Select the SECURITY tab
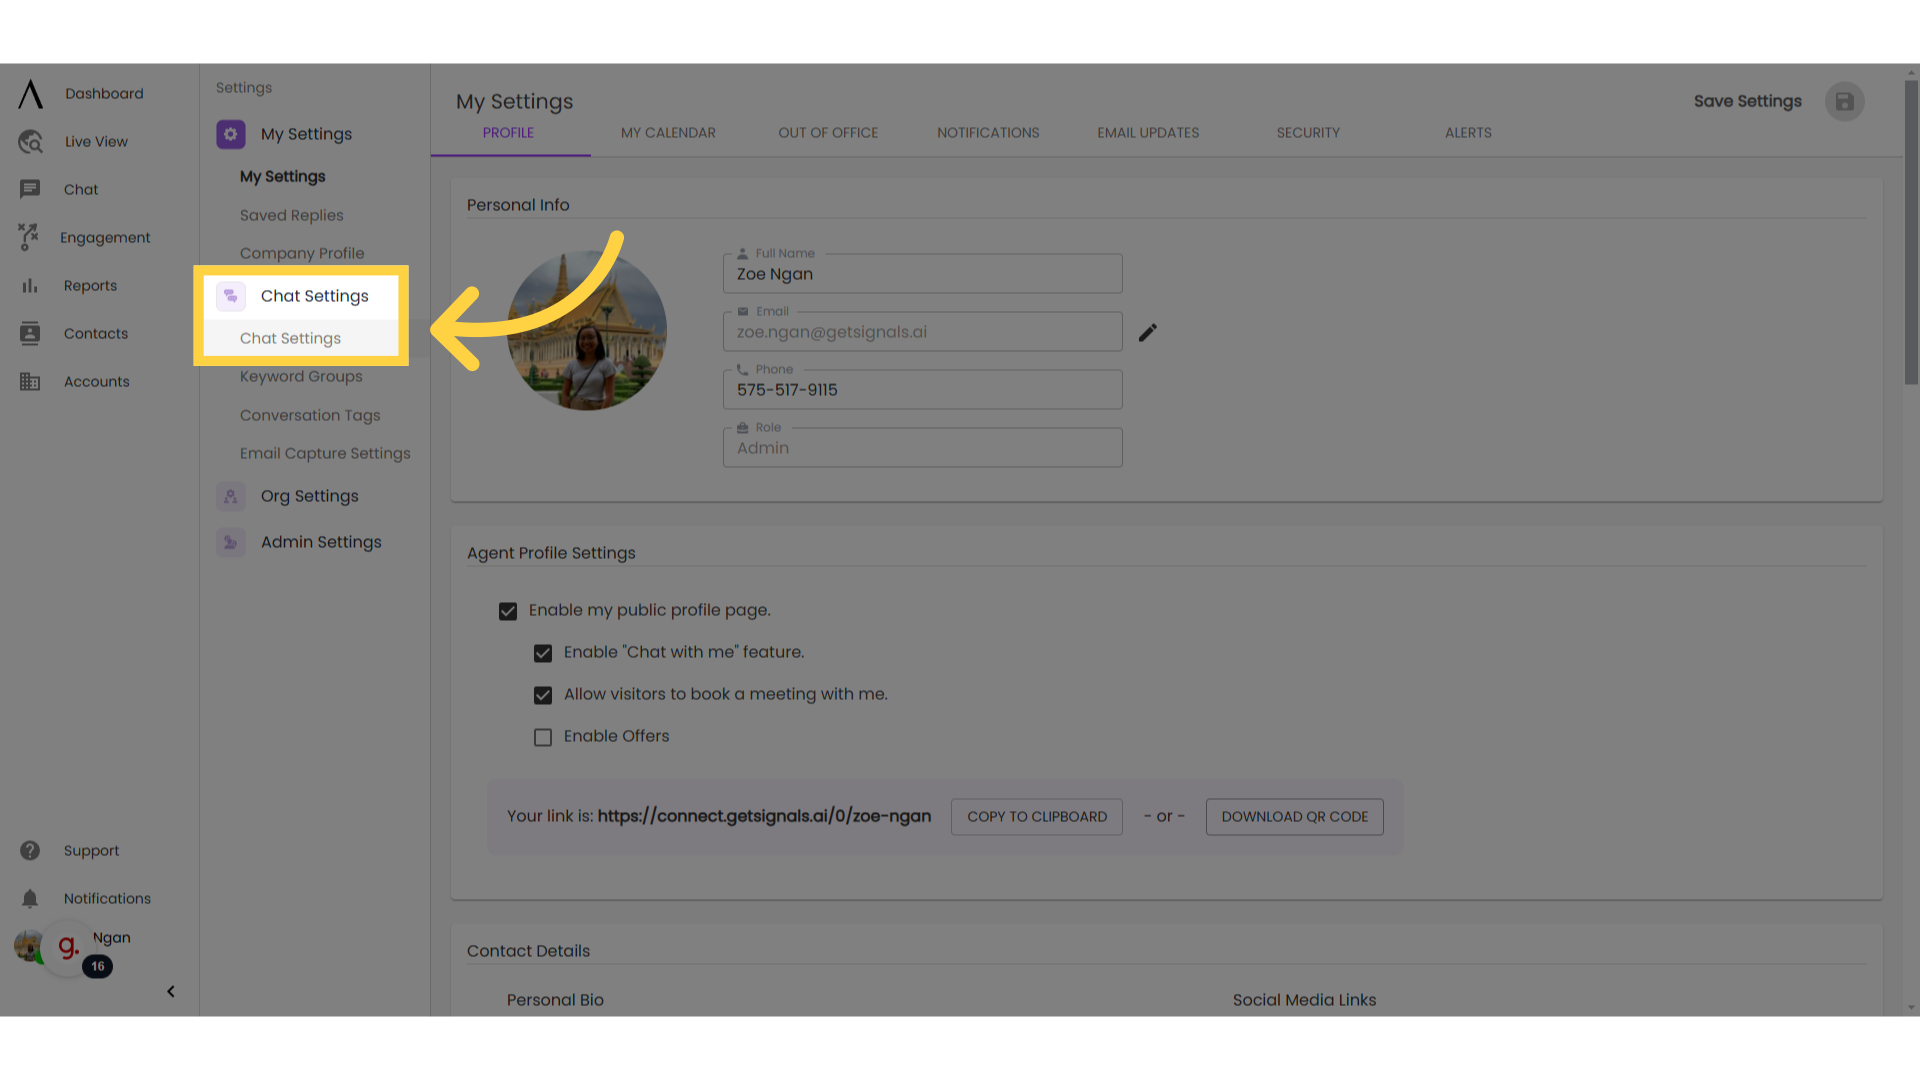This screenshot has width=1920, height=1080. 1308,132
